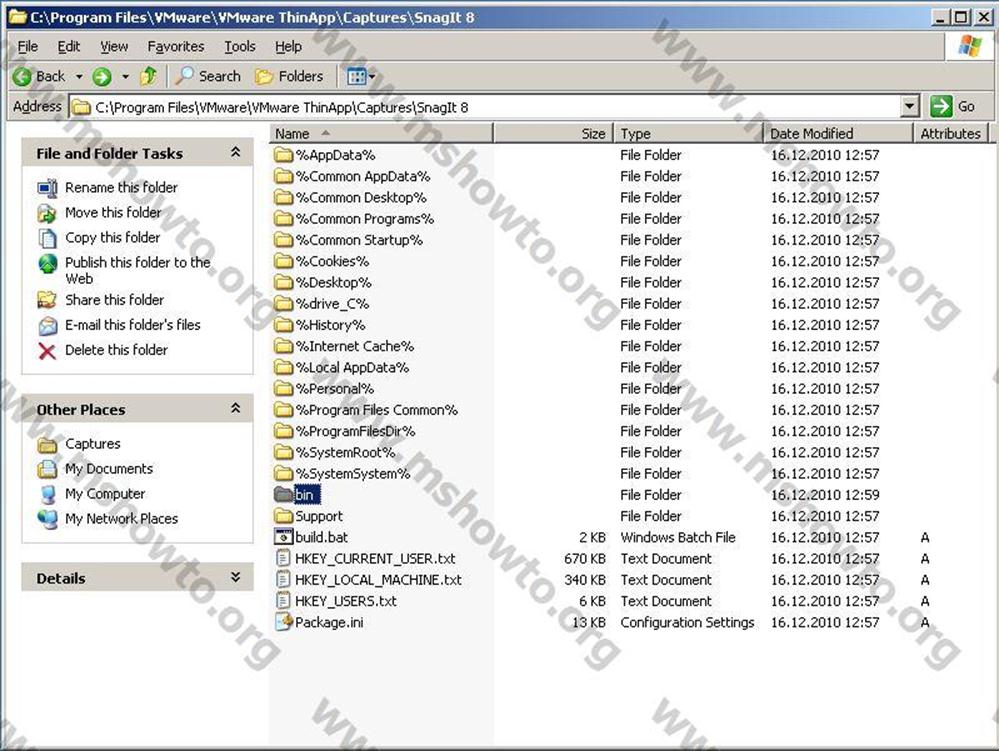Sort by Attributes column header
Viewport: 999px width, 751px height.
[951, 133]
